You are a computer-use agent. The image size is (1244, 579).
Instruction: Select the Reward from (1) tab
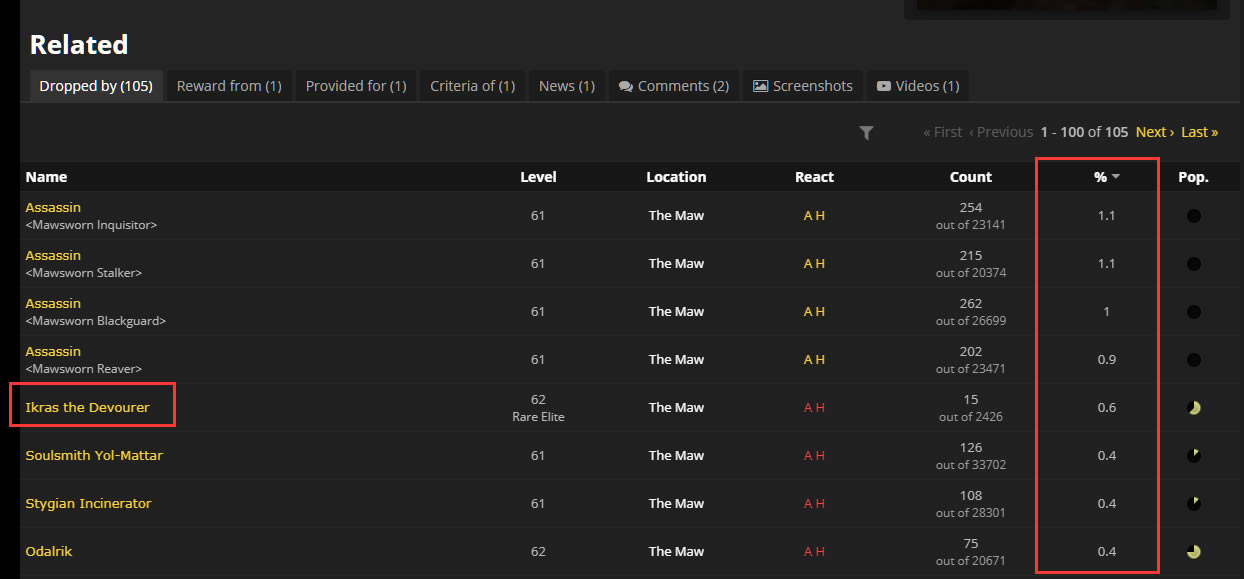[x=229, y=86]
